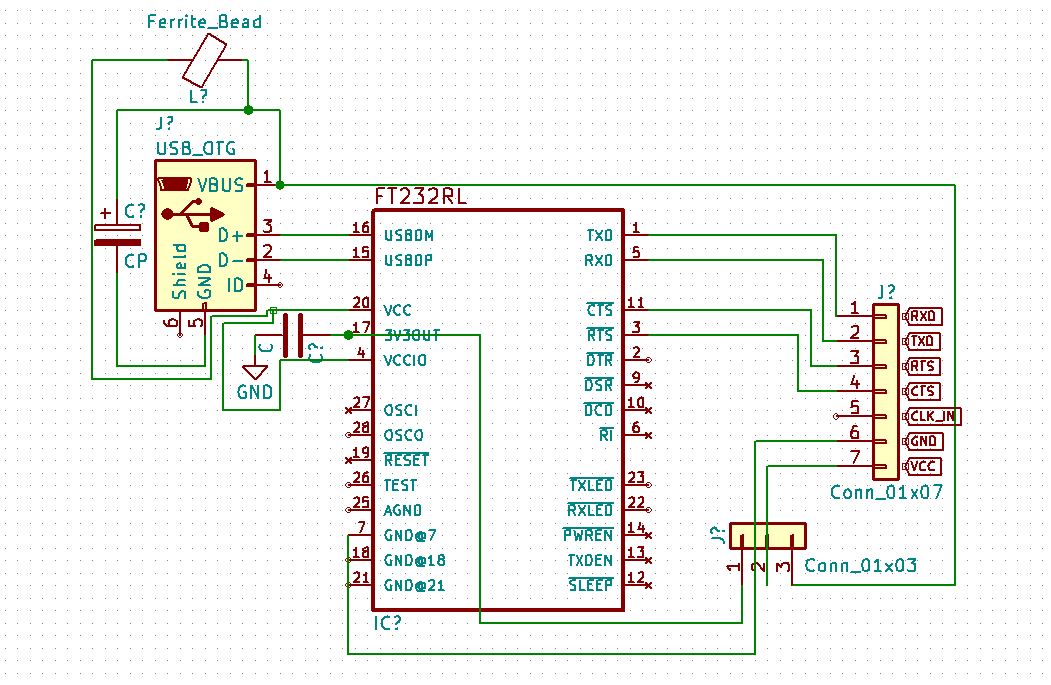Screen dimensions: 1051x685
Task: Click the RESET pin label
Action: (406, 460)
